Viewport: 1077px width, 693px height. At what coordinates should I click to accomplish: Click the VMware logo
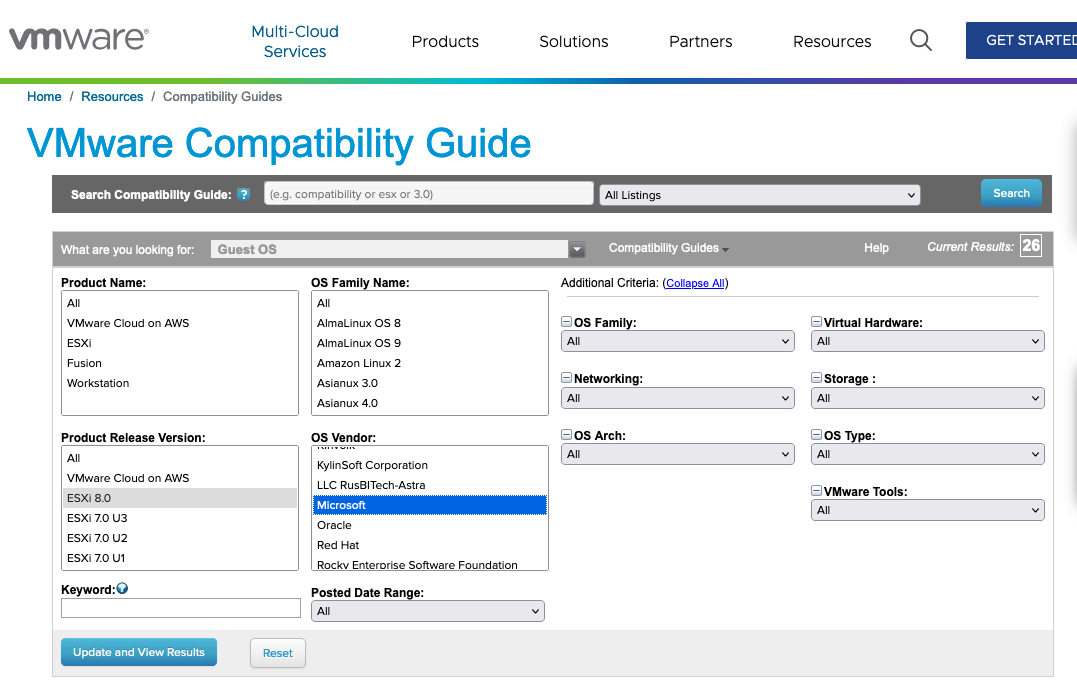coord(77,38)
